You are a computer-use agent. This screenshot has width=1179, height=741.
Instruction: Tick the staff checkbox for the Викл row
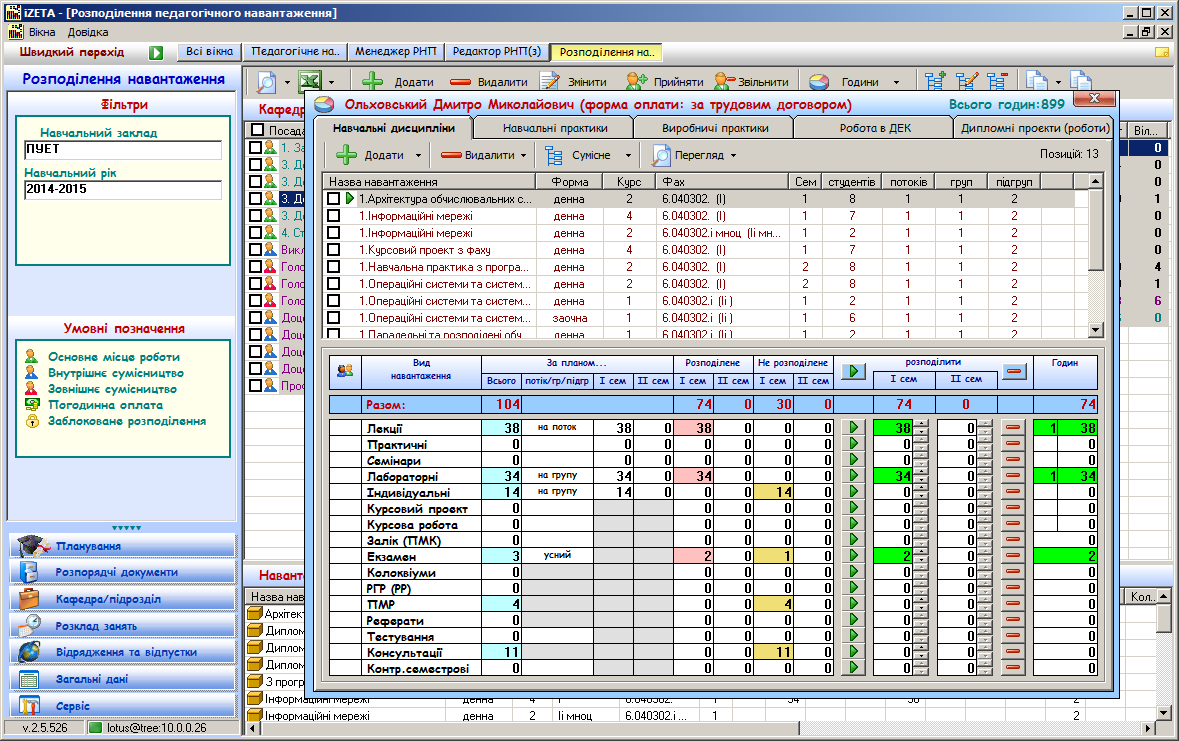click(x=256, y=249)
